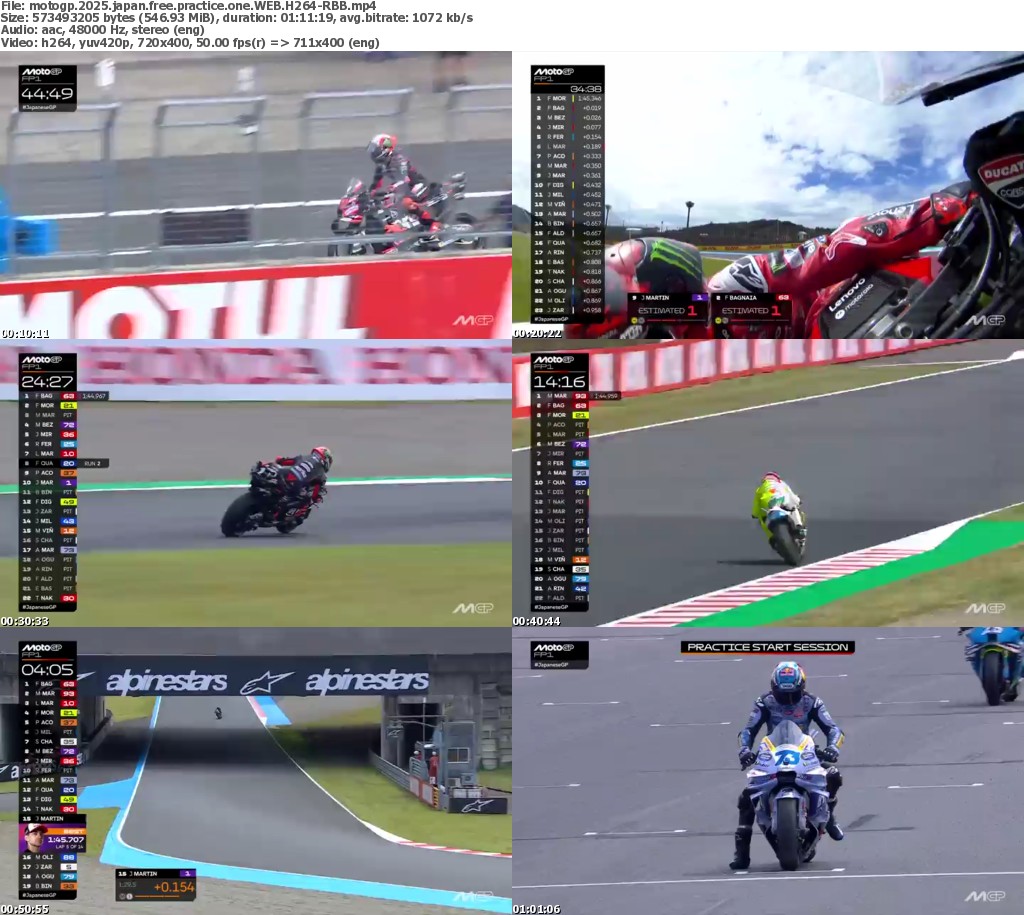Open the thumbnail at timestamp 00:10:11
Screen dimensions: 1024x915
256,196
